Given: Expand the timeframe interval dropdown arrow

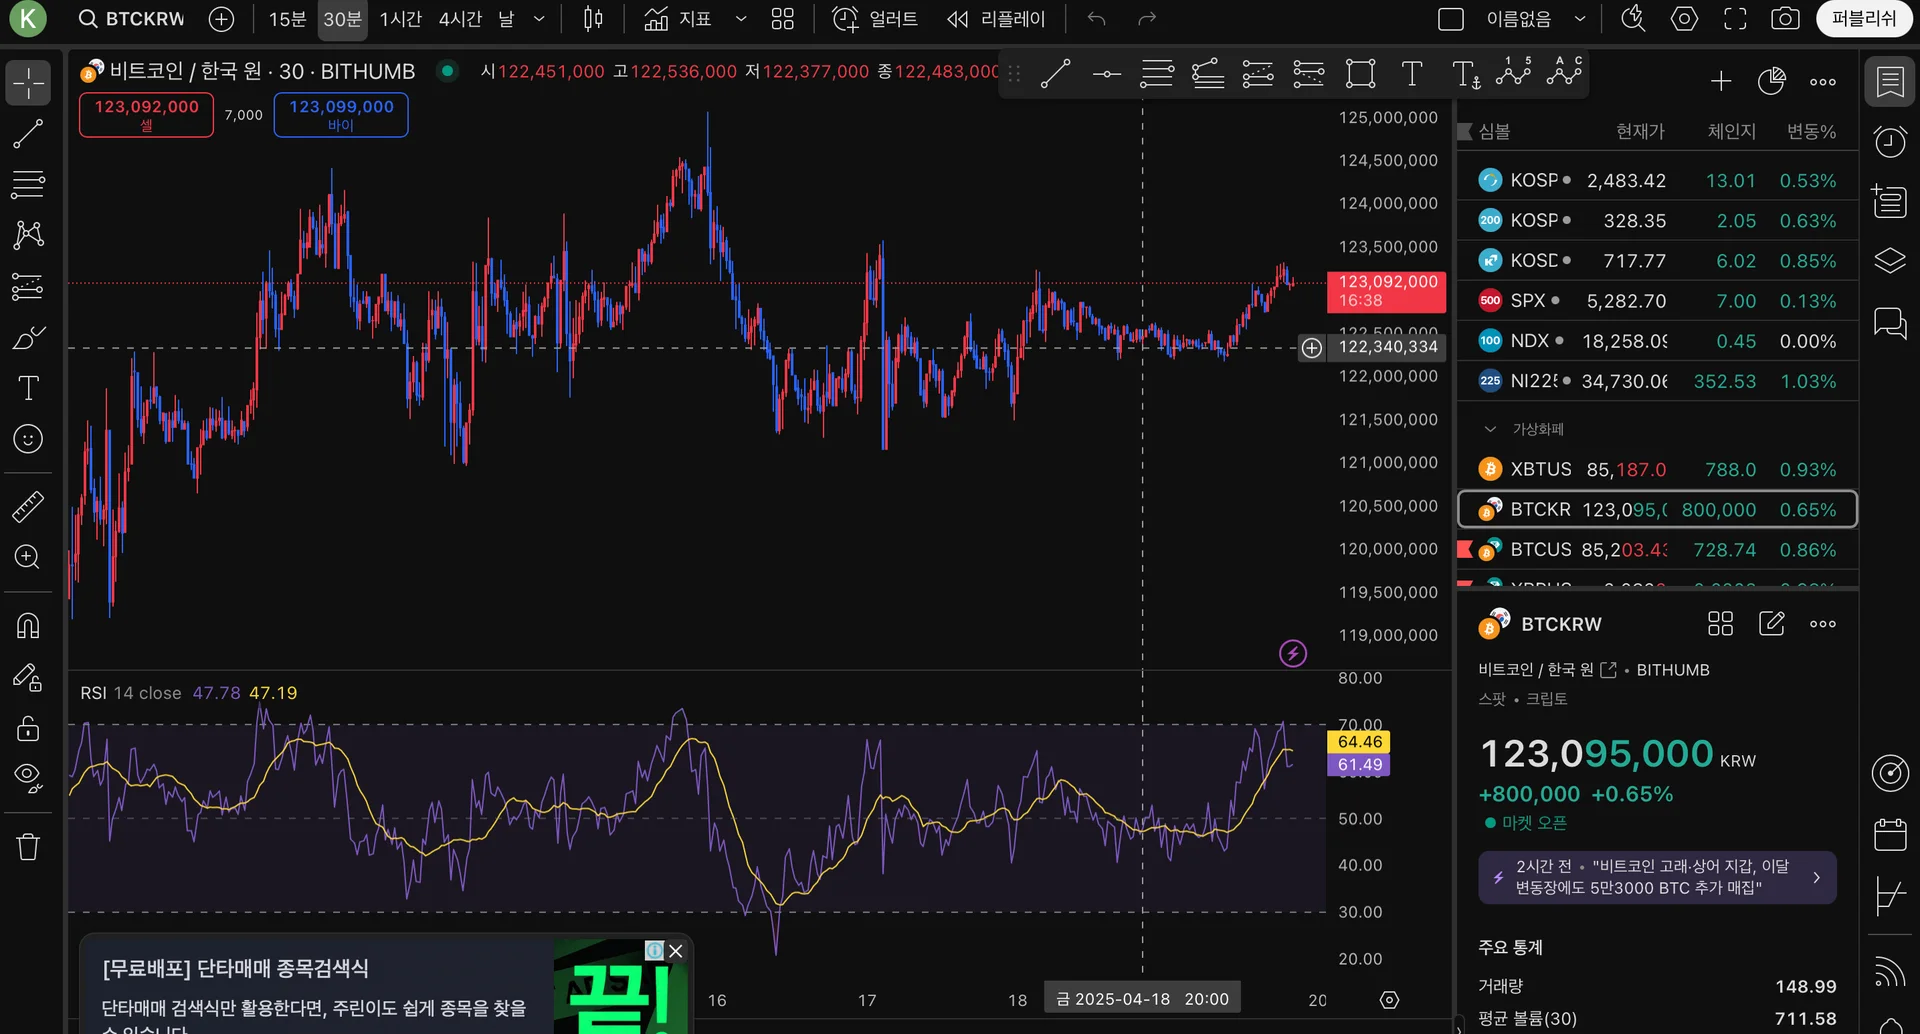Looking at the screenshot, I should coord(539,19).
